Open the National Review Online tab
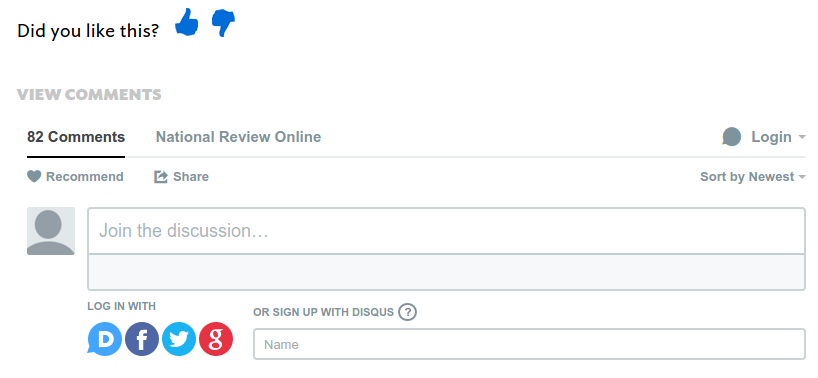Image resolution: width=818 pixels, height=378 pixels. coord(238,137)
